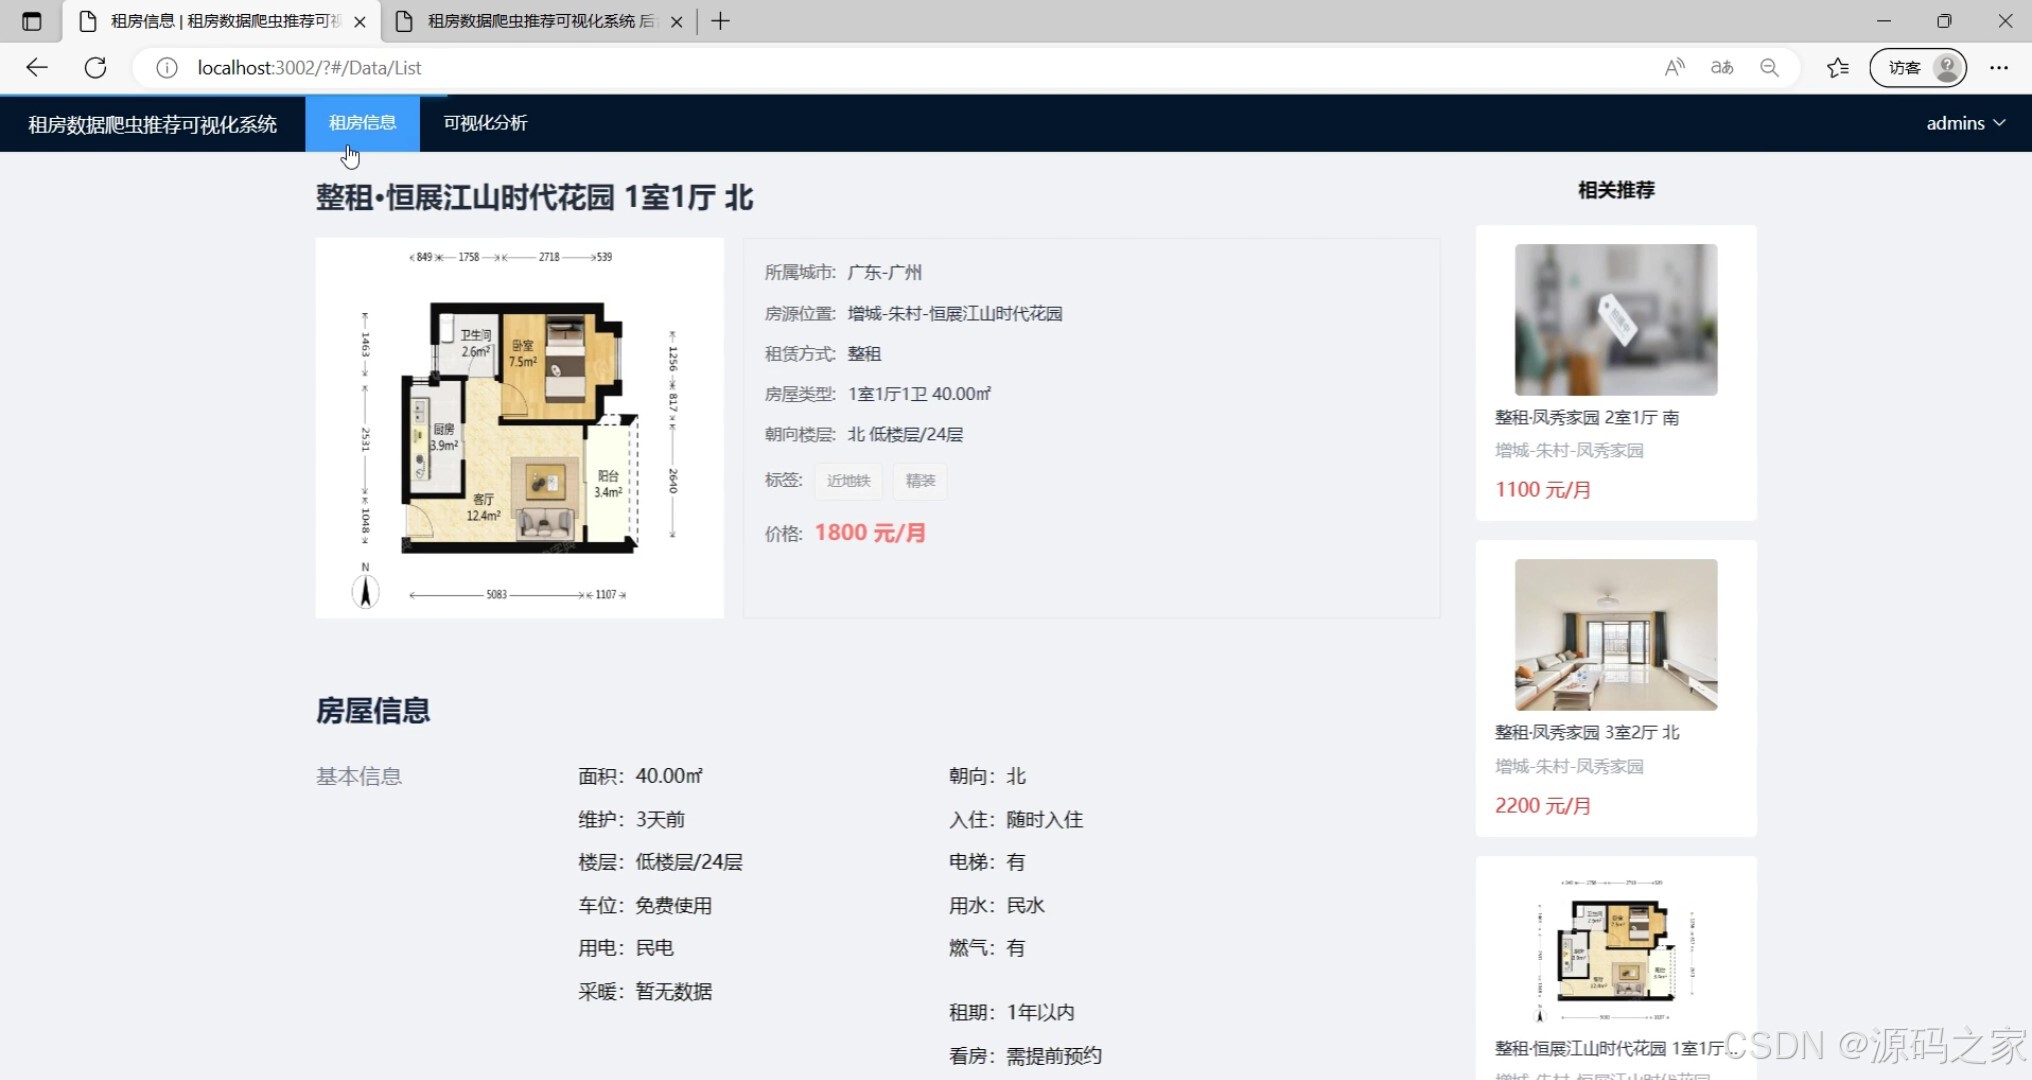Open the tab actions icon at top-left
2032x1080 pixels.
tap(31, 21)
